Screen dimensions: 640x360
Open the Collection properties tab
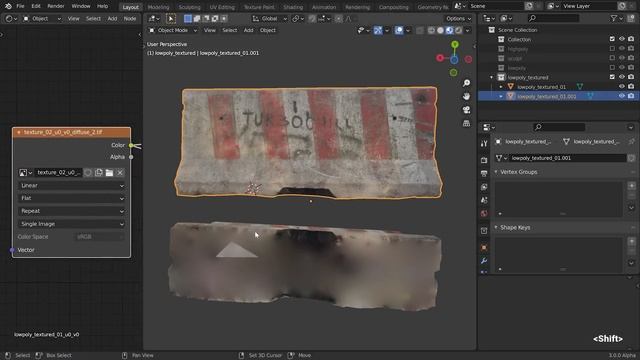coord(484,231)
